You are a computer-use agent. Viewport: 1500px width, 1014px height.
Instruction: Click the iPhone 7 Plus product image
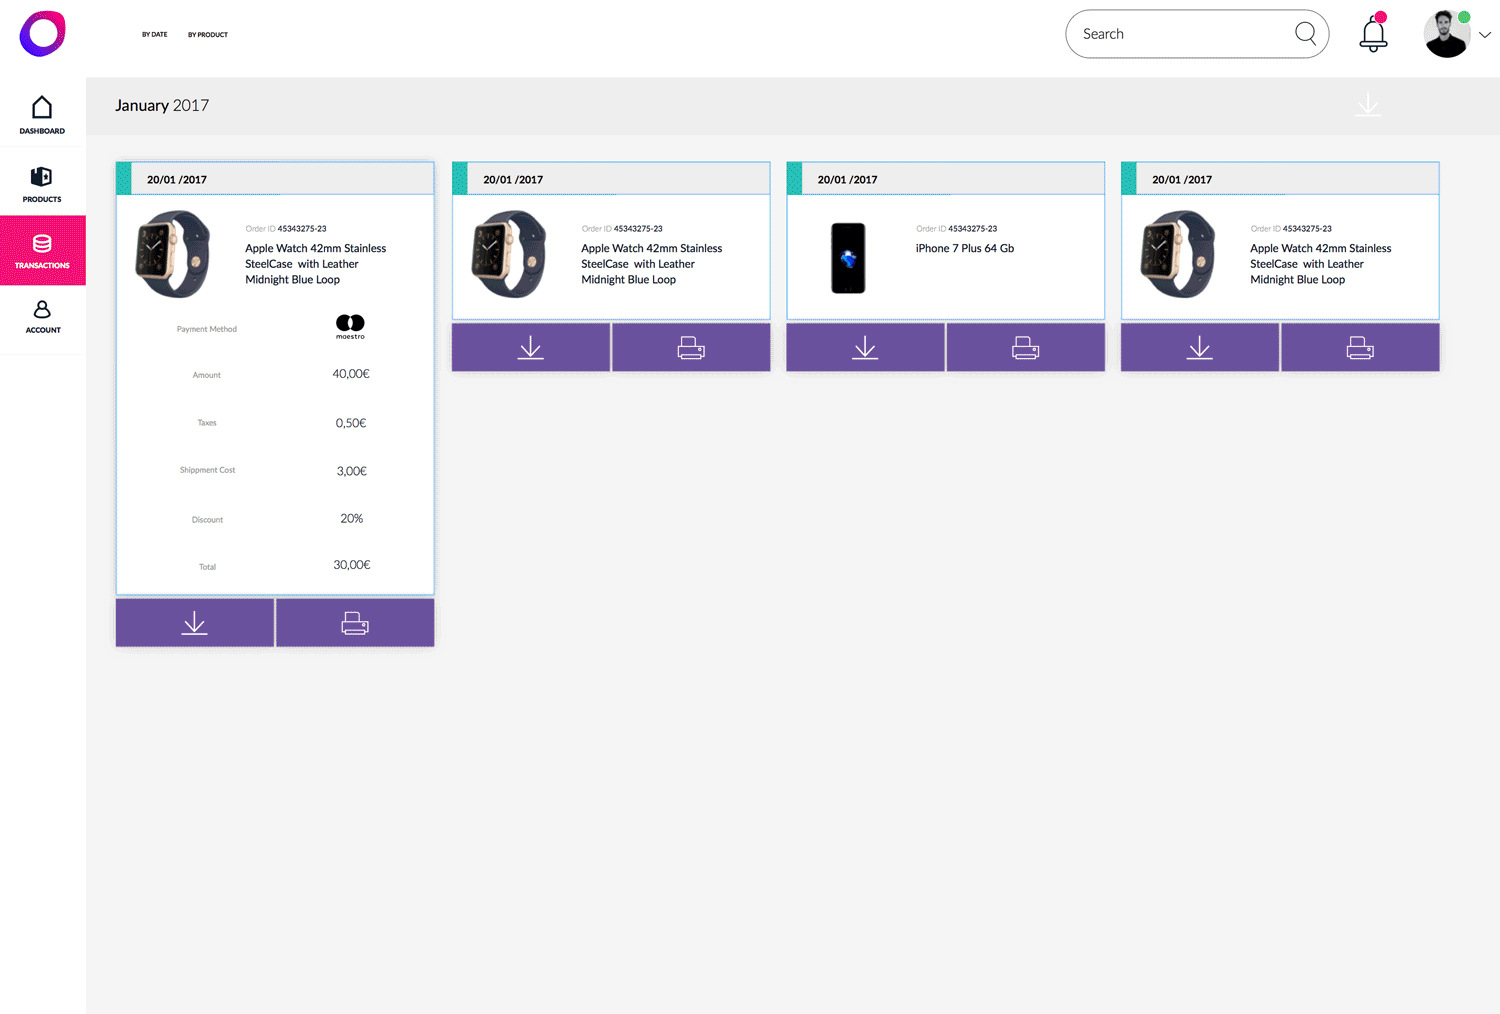(x=848, y=258)
